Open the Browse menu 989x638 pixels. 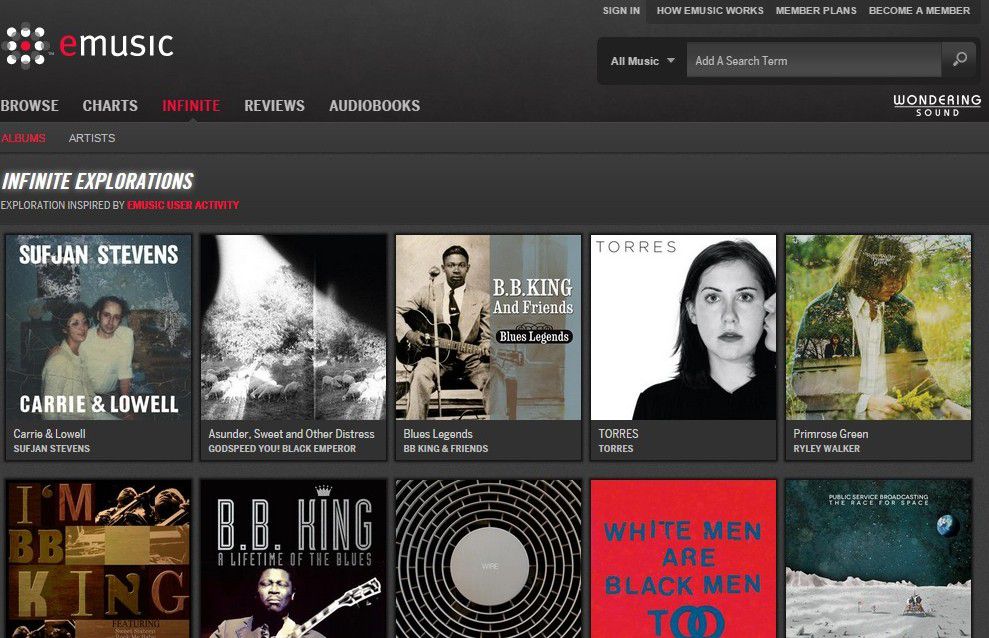(x=30, y=105)
